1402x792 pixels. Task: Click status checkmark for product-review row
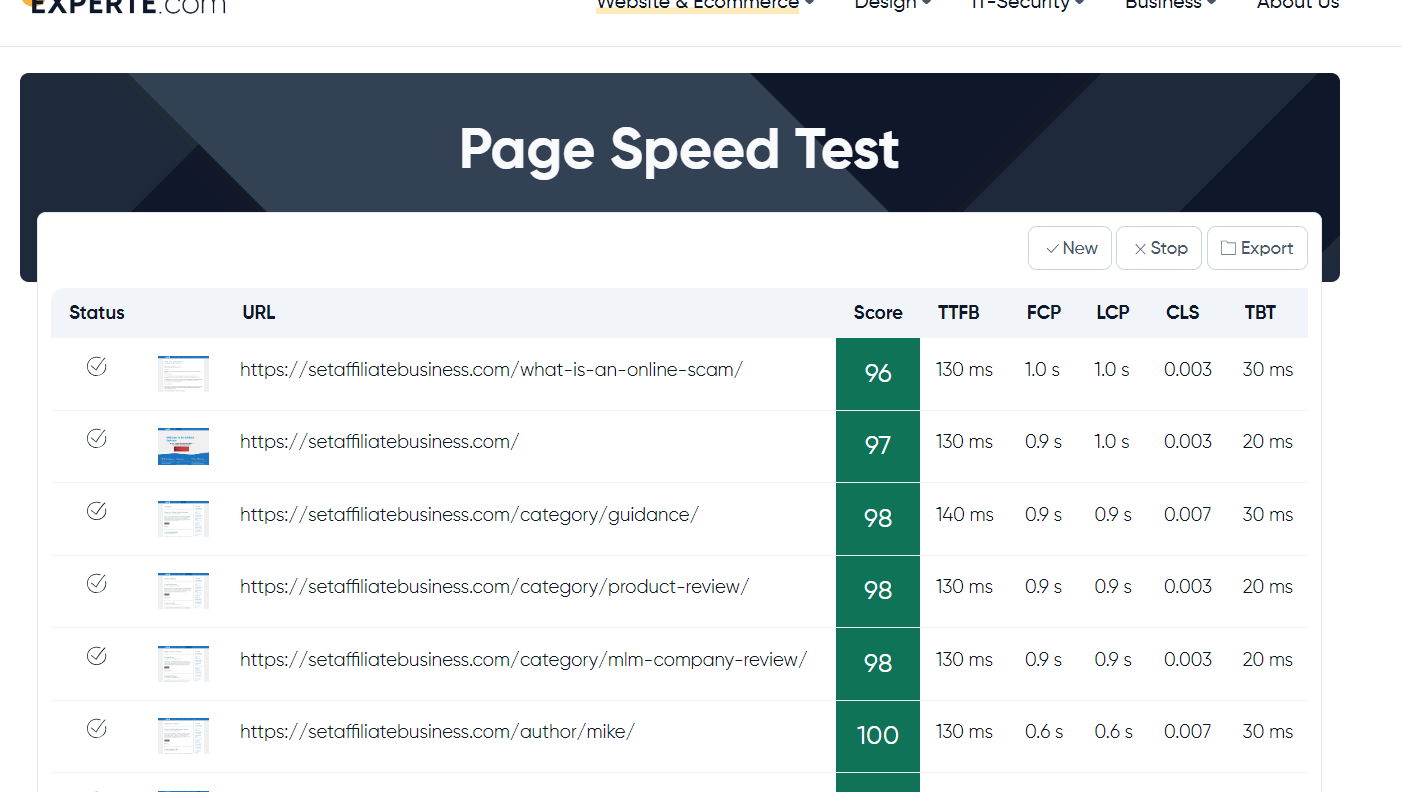[x=97, y=583]
